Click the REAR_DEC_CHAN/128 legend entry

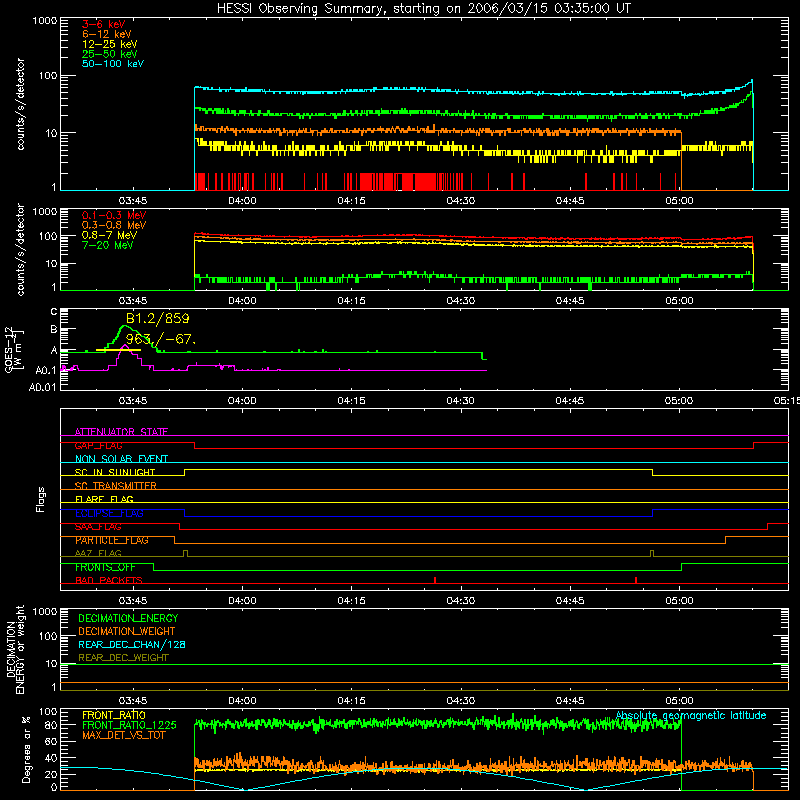[132, 644]
